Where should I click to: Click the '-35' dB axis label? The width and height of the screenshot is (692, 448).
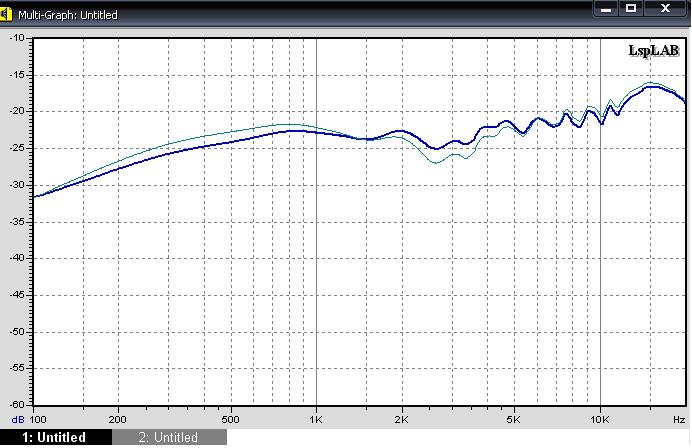pyautogui.click(x=18, y=222)
